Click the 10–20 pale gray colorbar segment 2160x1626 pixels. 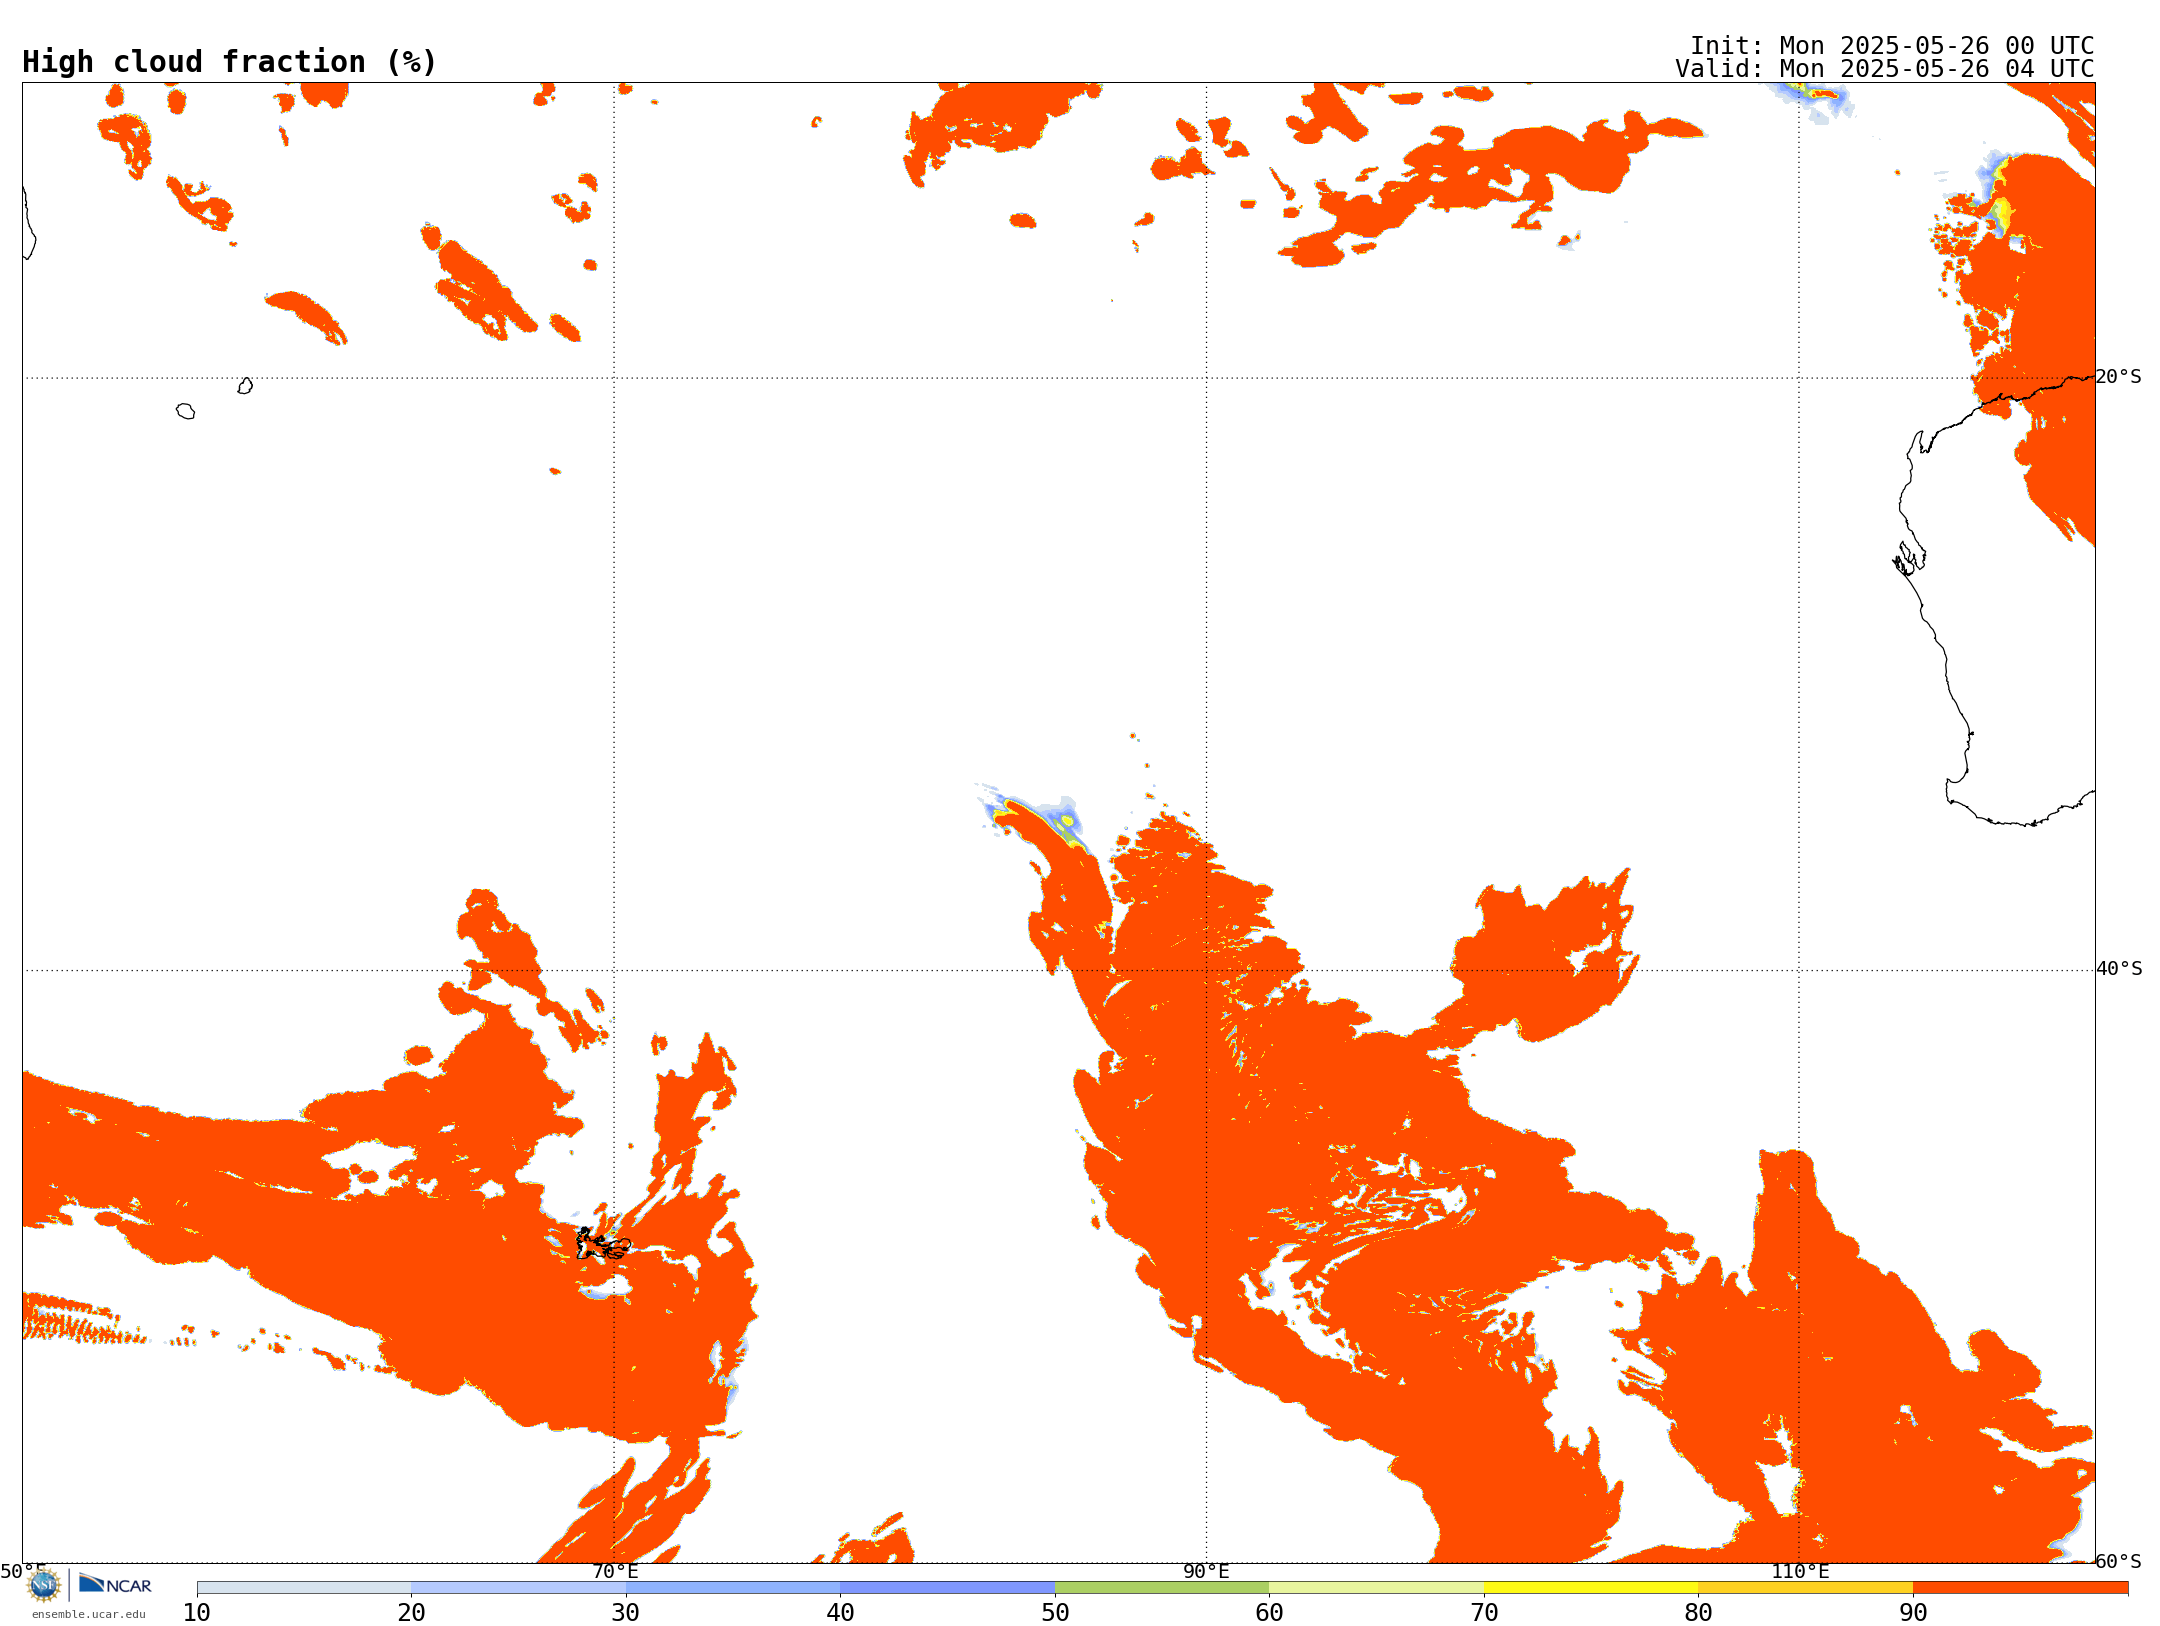coord(304,1588)
